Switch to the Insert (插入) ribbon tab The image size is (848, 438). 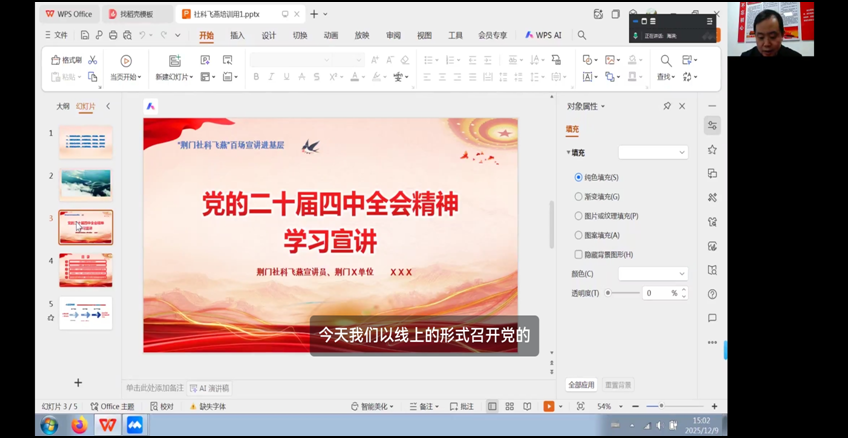237,35
